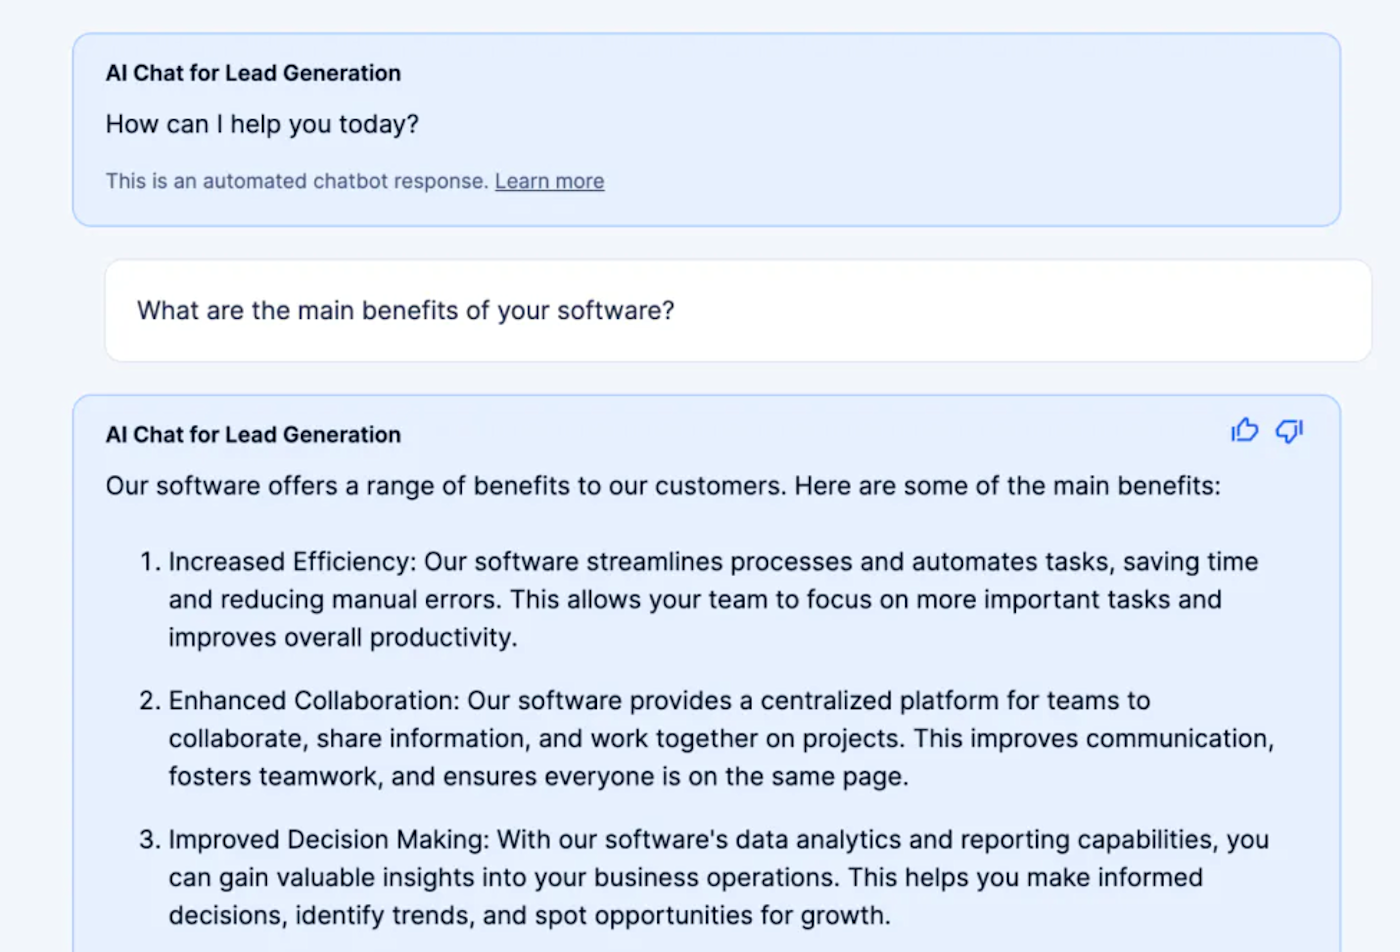Screen dimensions: 1400x952
Task: Click the "Our software offers a range" intro line
Action: click(x=662, y=486)
